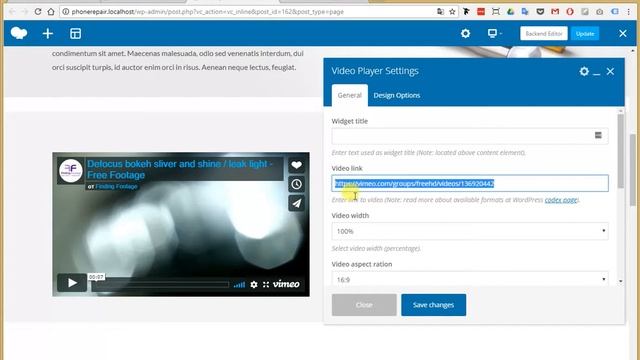Click the Vimeo video progress bar
The image size is (640, 360).
click(x=160, y=284)
